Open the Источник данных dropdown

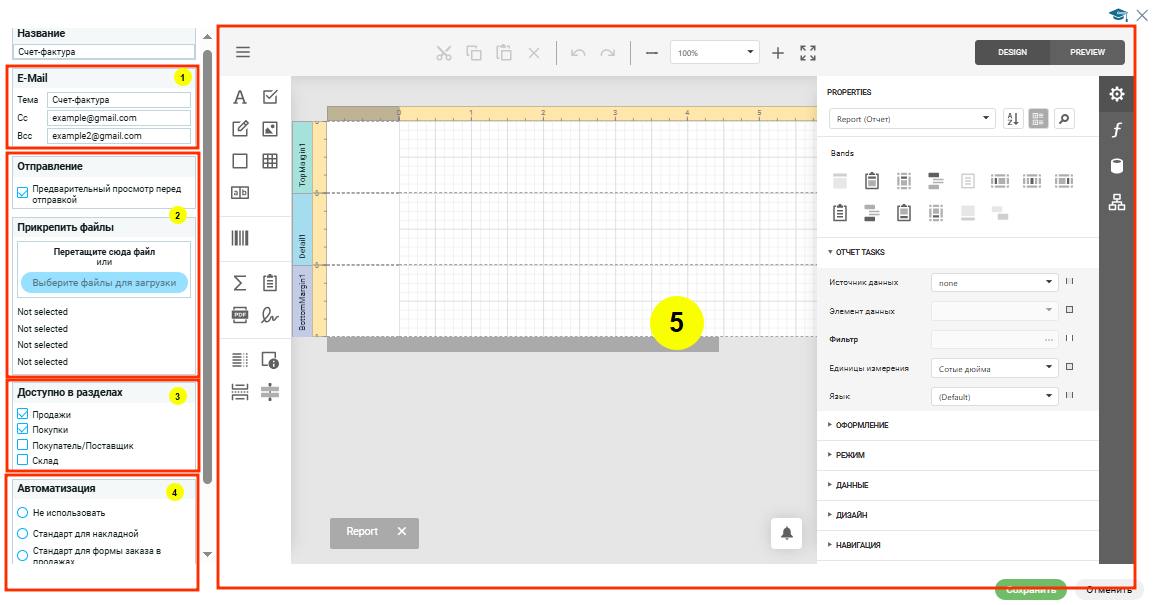click(x=994, y=283)
